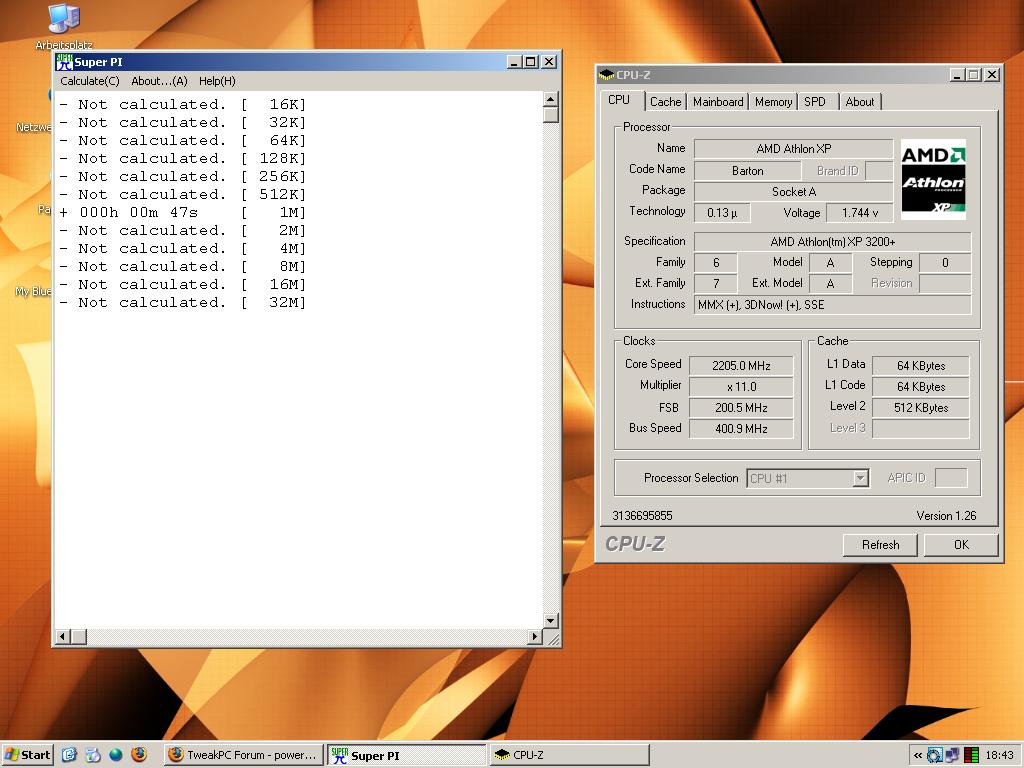Image resolution: width=1024 pixels, height=768 pixels.
Task: Click the L1 Data value 64 KBytes
Action: [921, 366]
